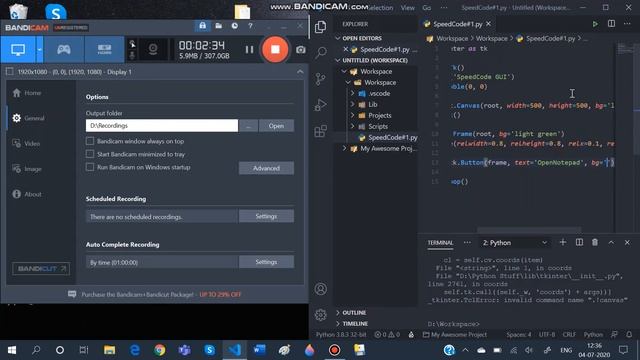The image size is (640, 360).
Task: Enable Run Bandicam on Windows startup
Action: 90,167
